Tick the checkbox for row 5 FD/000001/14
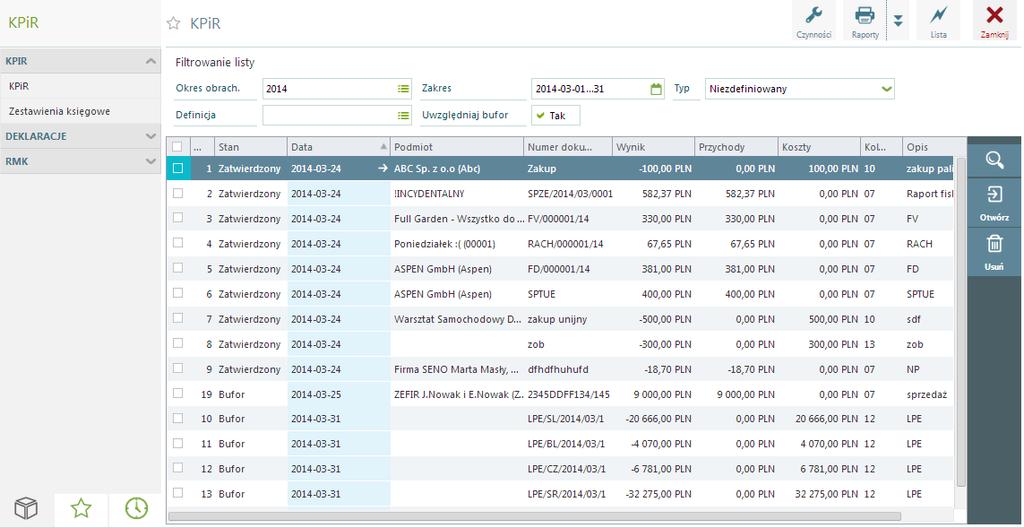 (178, 268)
